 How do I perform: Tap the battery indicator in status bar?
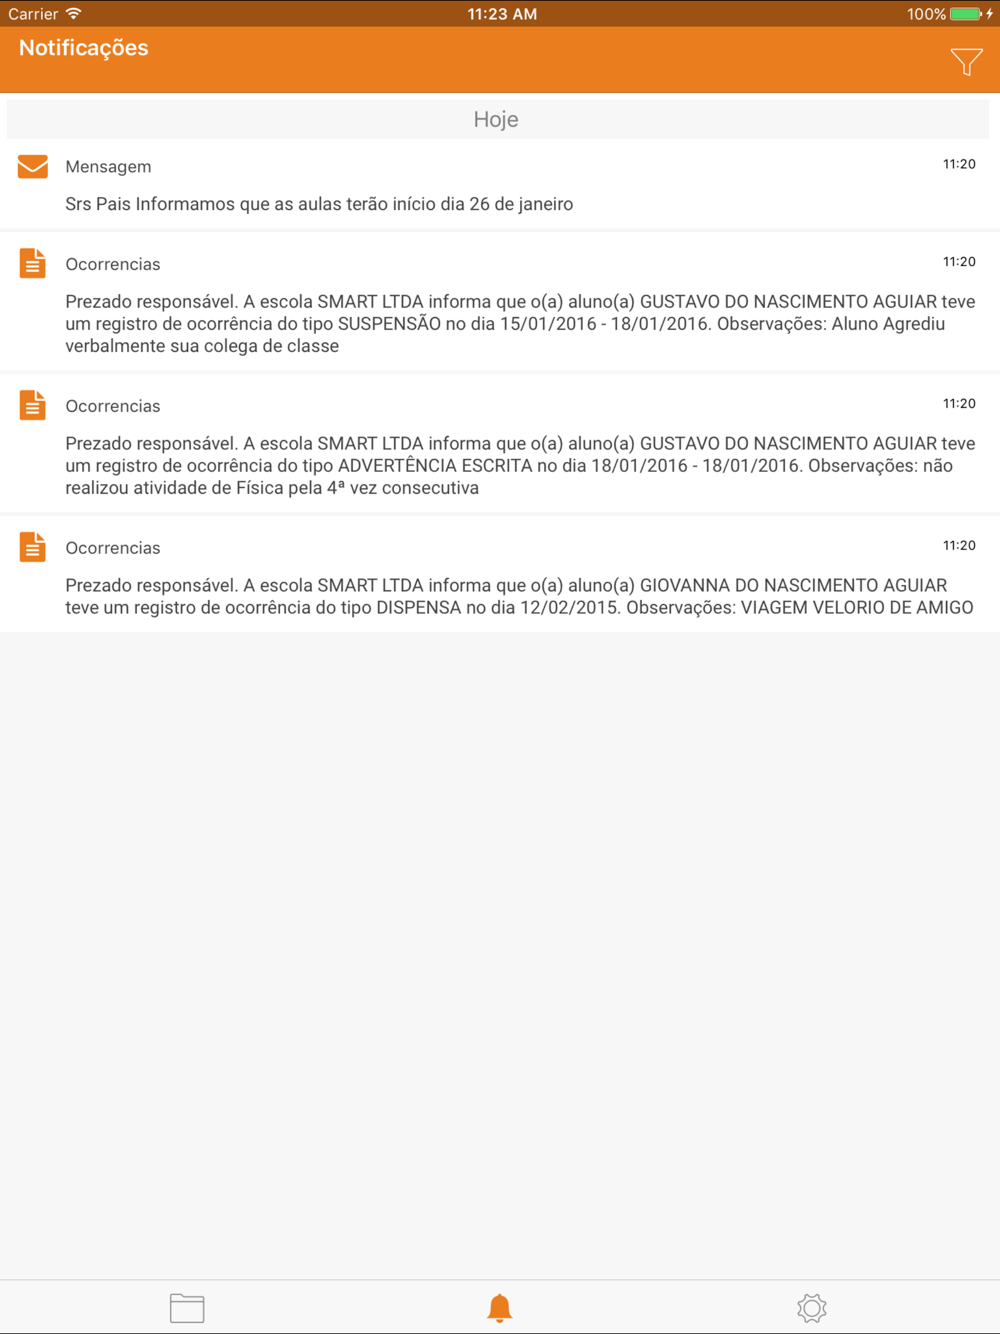(966, 14)
